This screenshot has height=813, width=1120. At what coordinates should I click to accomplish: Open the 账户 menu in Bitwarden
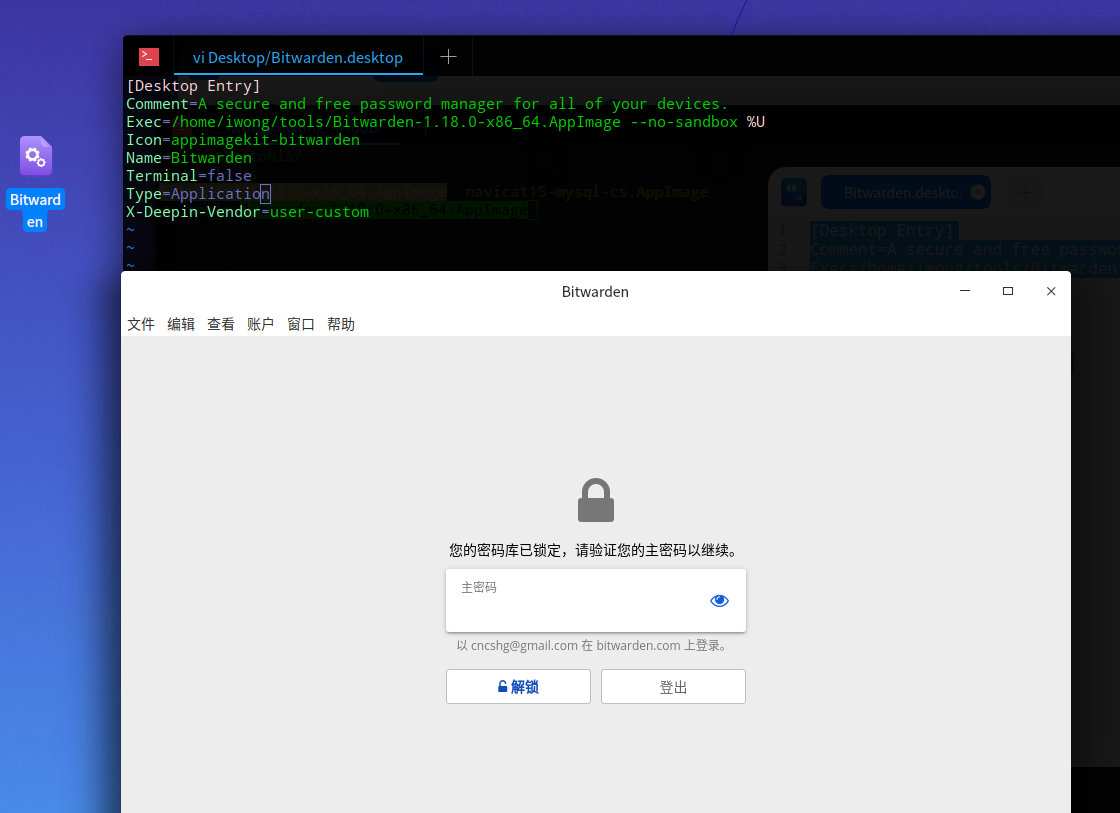point(261,324)
